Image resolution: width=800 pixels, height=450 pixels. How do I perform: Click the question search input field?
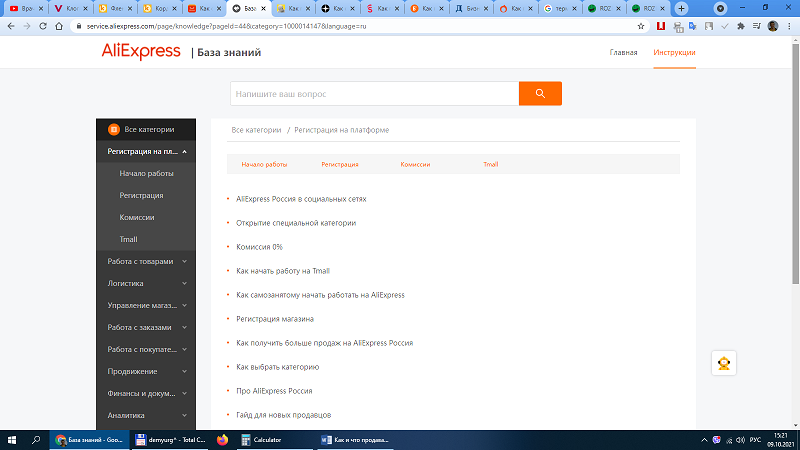[x=374, y=94]
